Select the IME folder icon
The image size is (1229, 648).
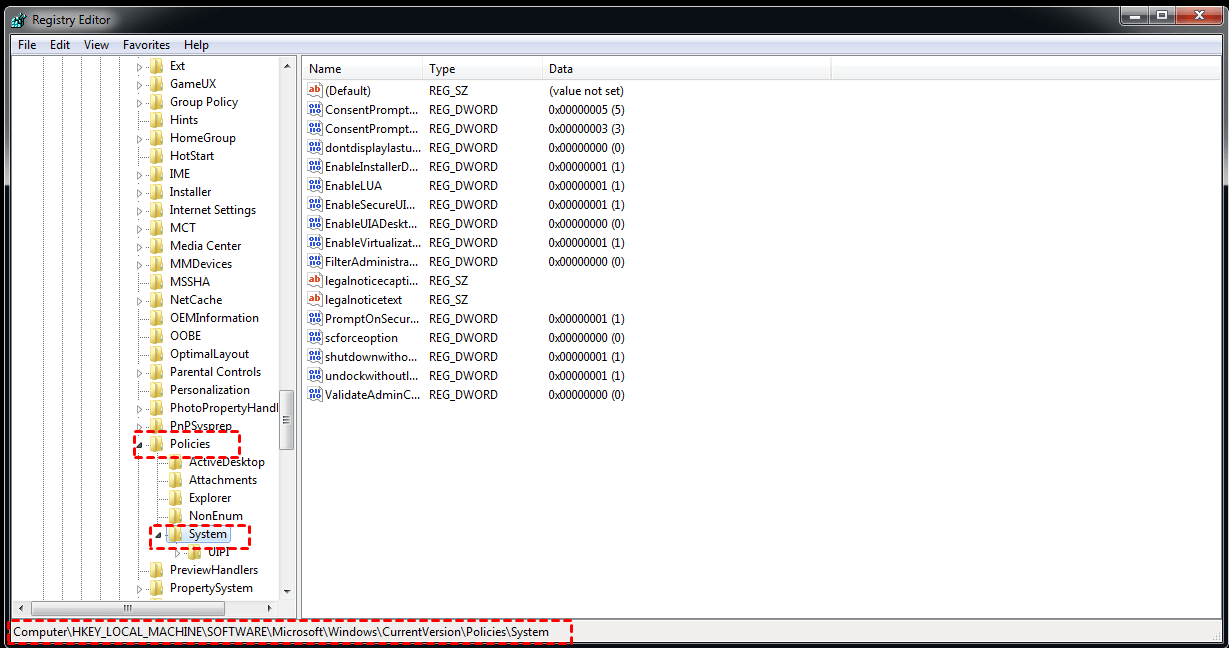pyautogui.click(x=156, y=174)
